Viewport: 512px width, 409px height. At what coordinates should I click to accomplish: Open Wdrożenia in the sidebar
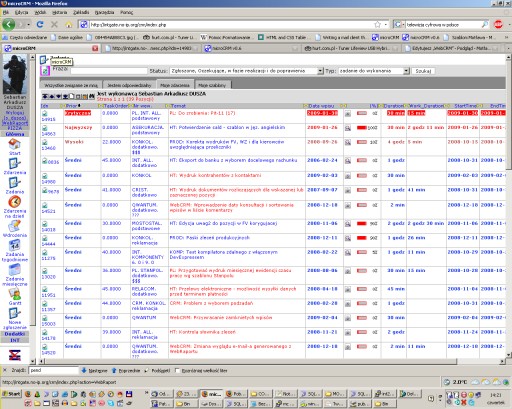pyautogui.click(x=15, y=229)
